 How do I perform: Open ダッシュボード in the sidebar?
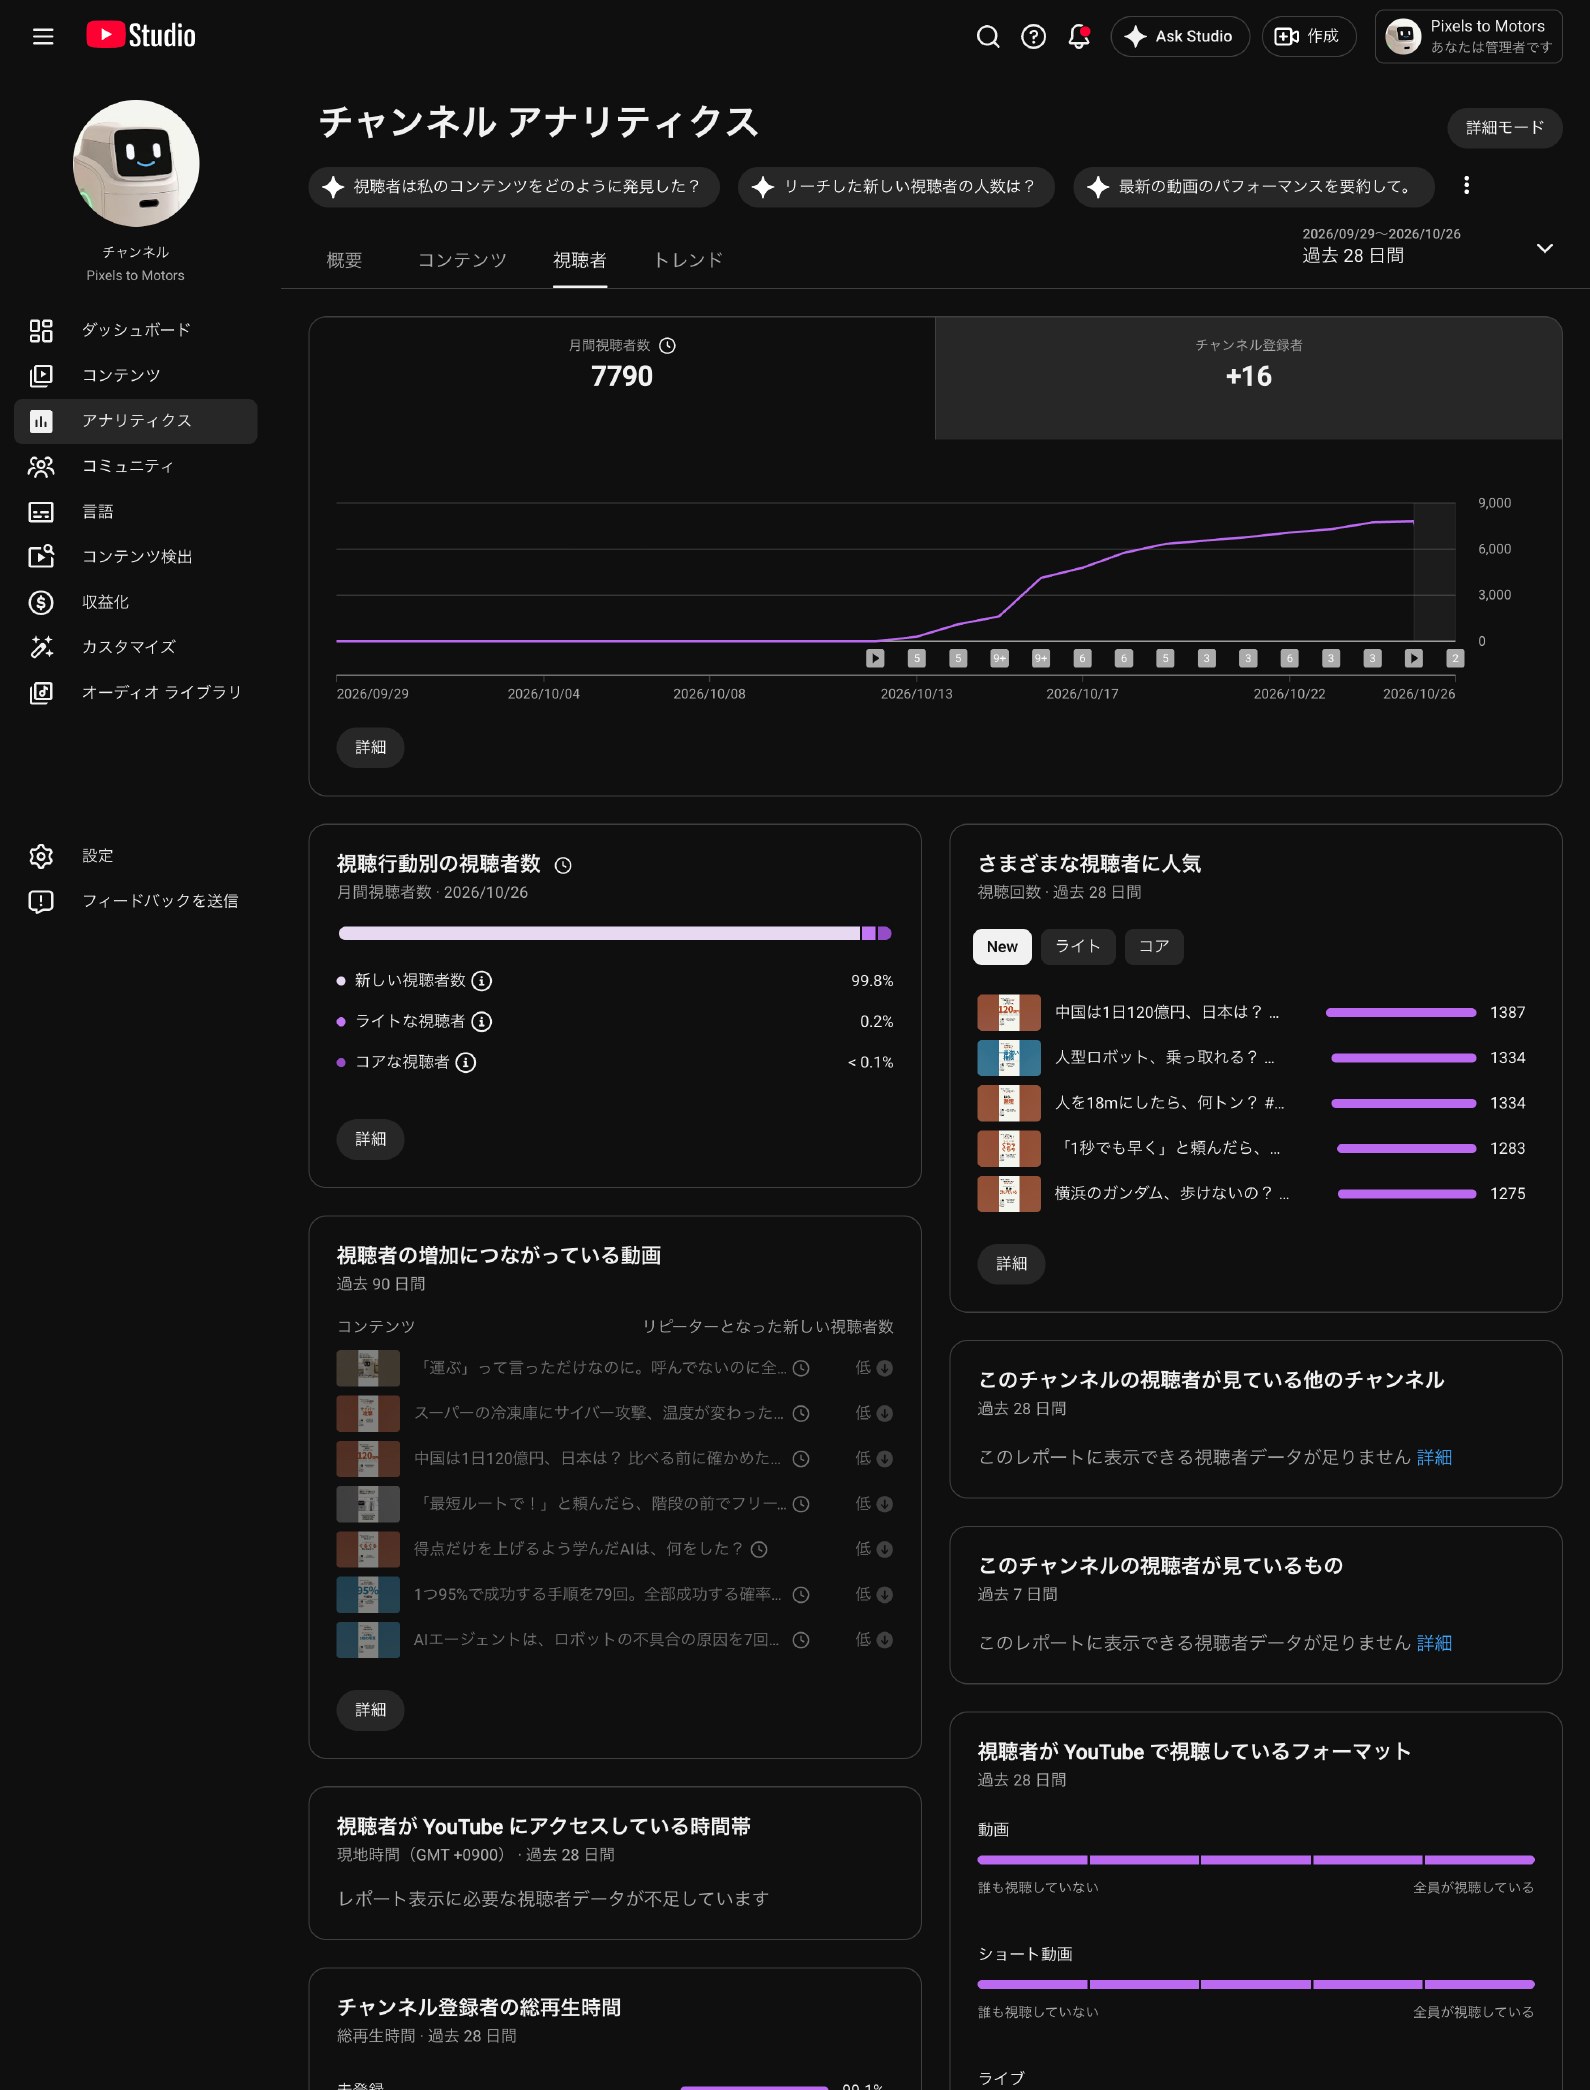tap(136, 330)
